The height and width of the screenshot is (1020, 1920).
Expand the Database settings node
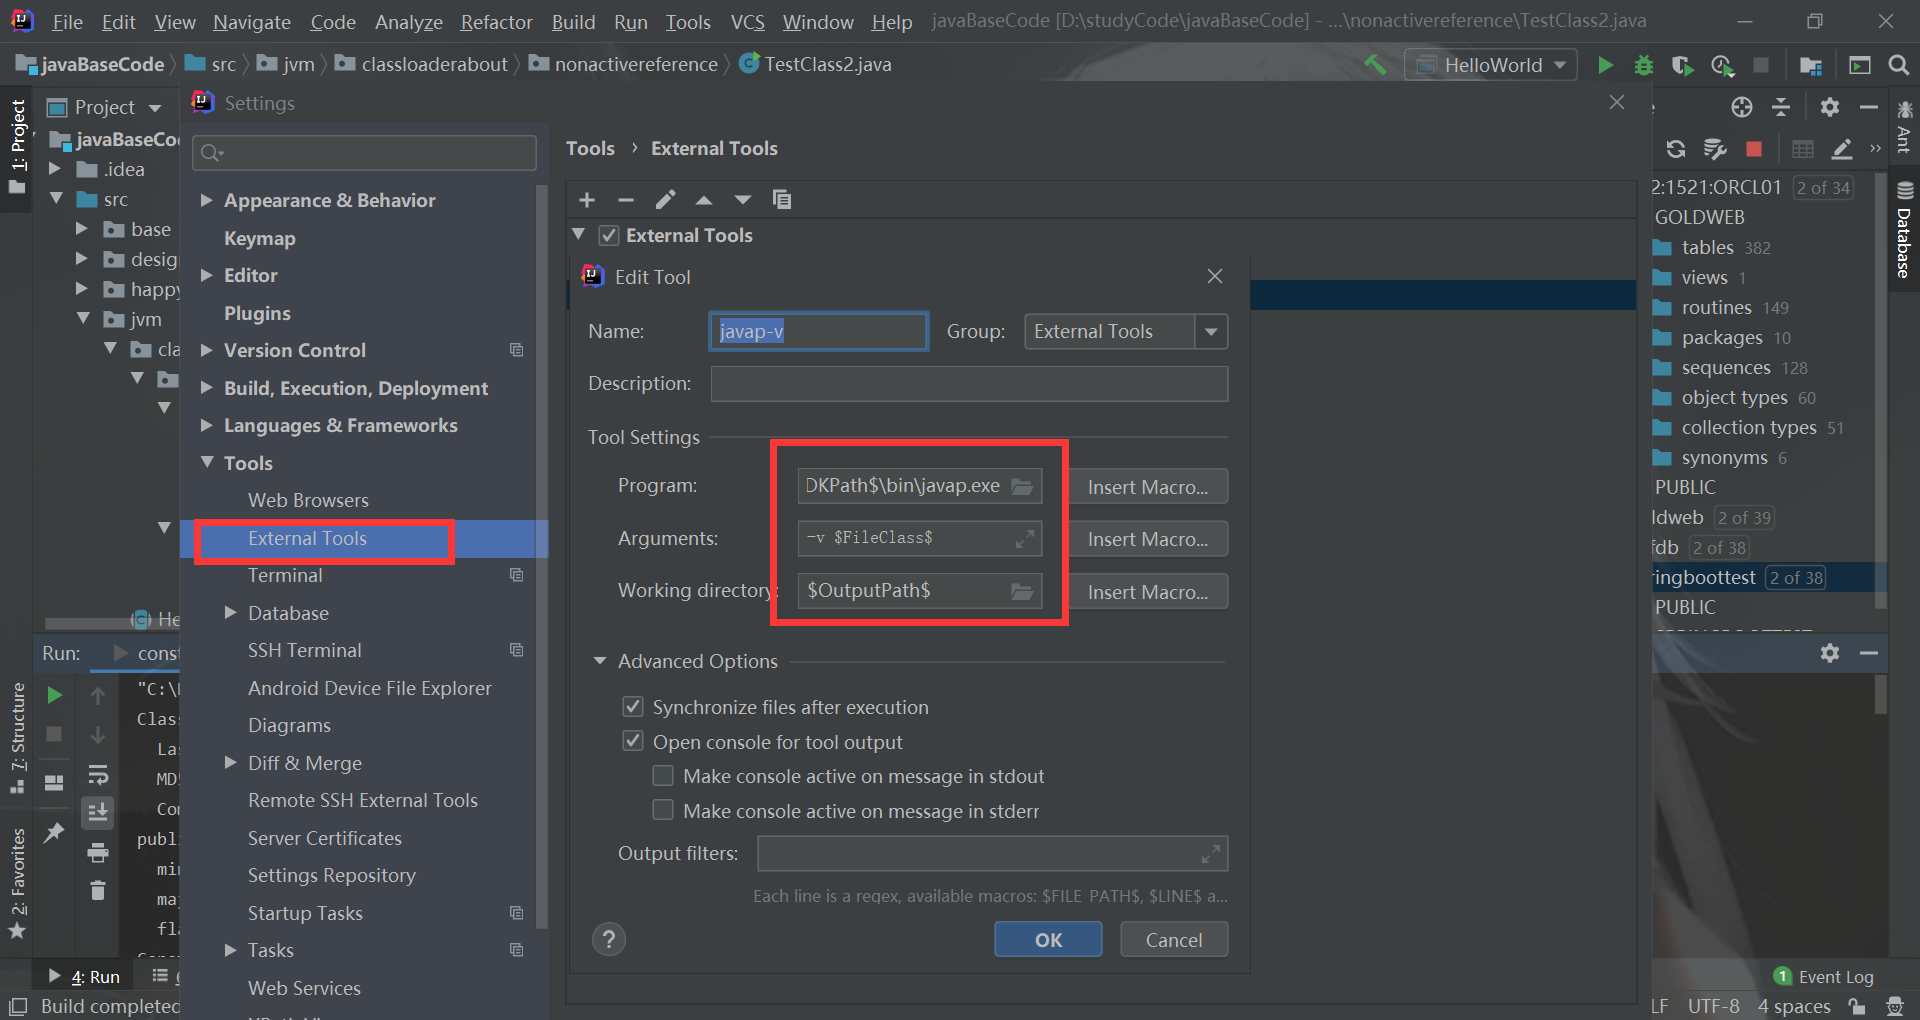tap(230, 612)
